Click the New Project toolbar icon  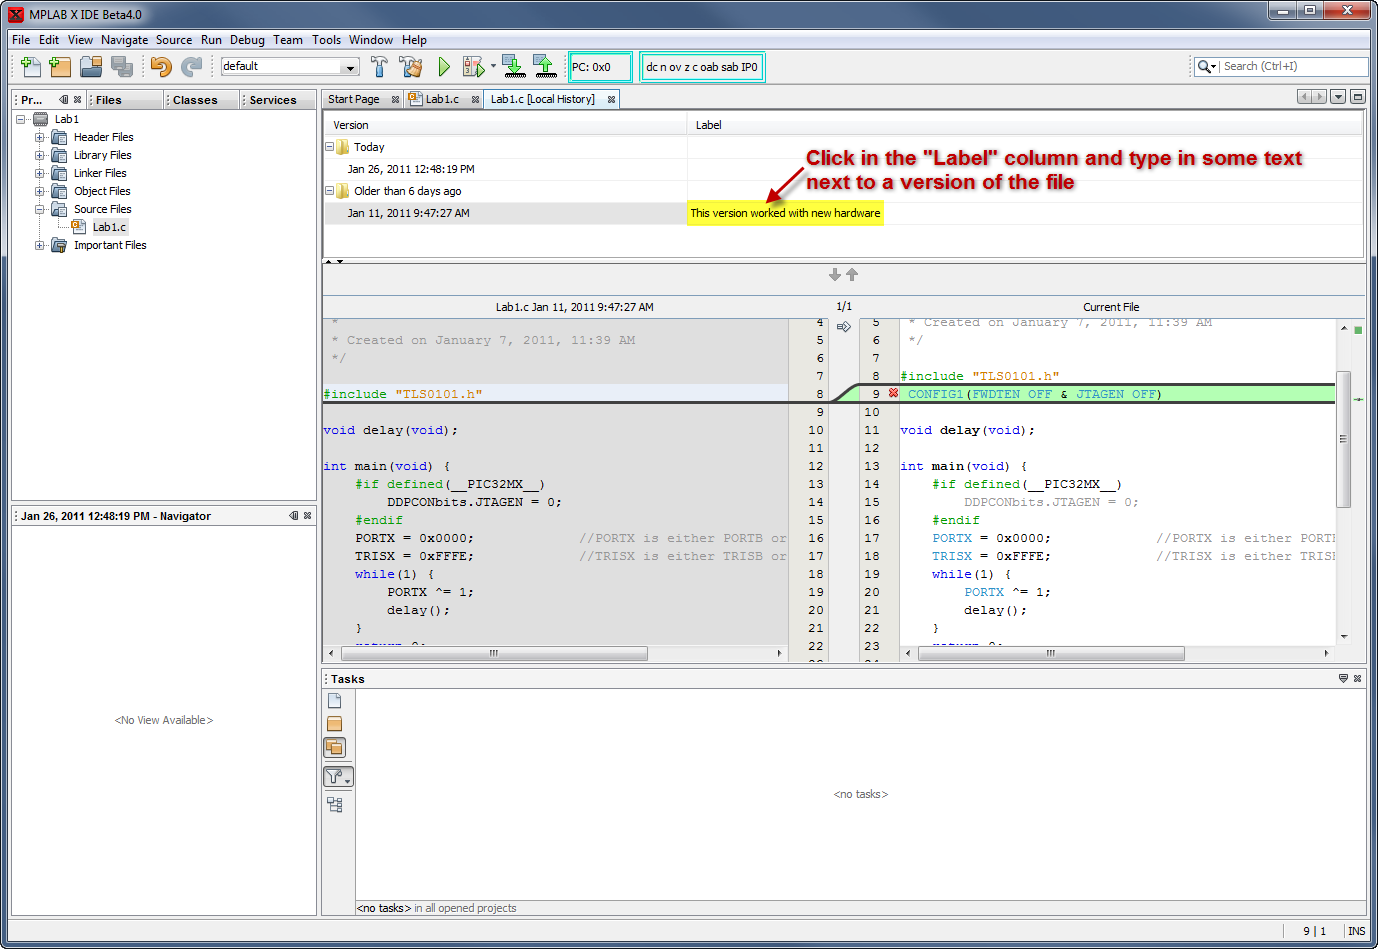(x=61, y=67)
